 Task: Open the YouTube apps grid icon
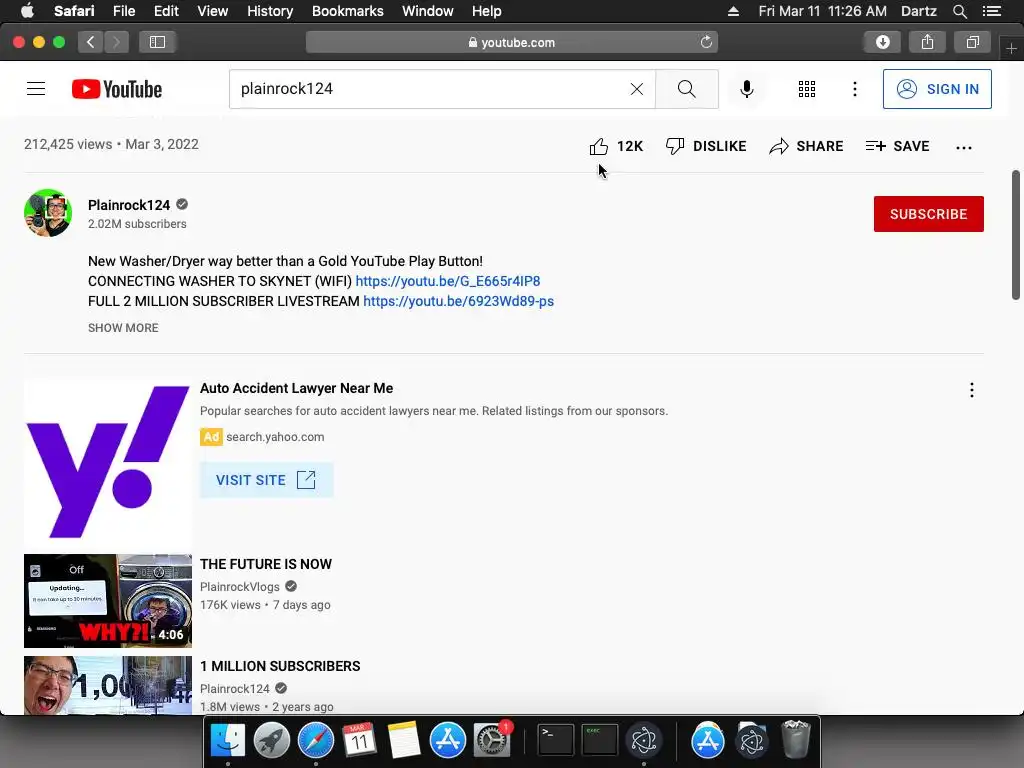click(x=807, y=89)
